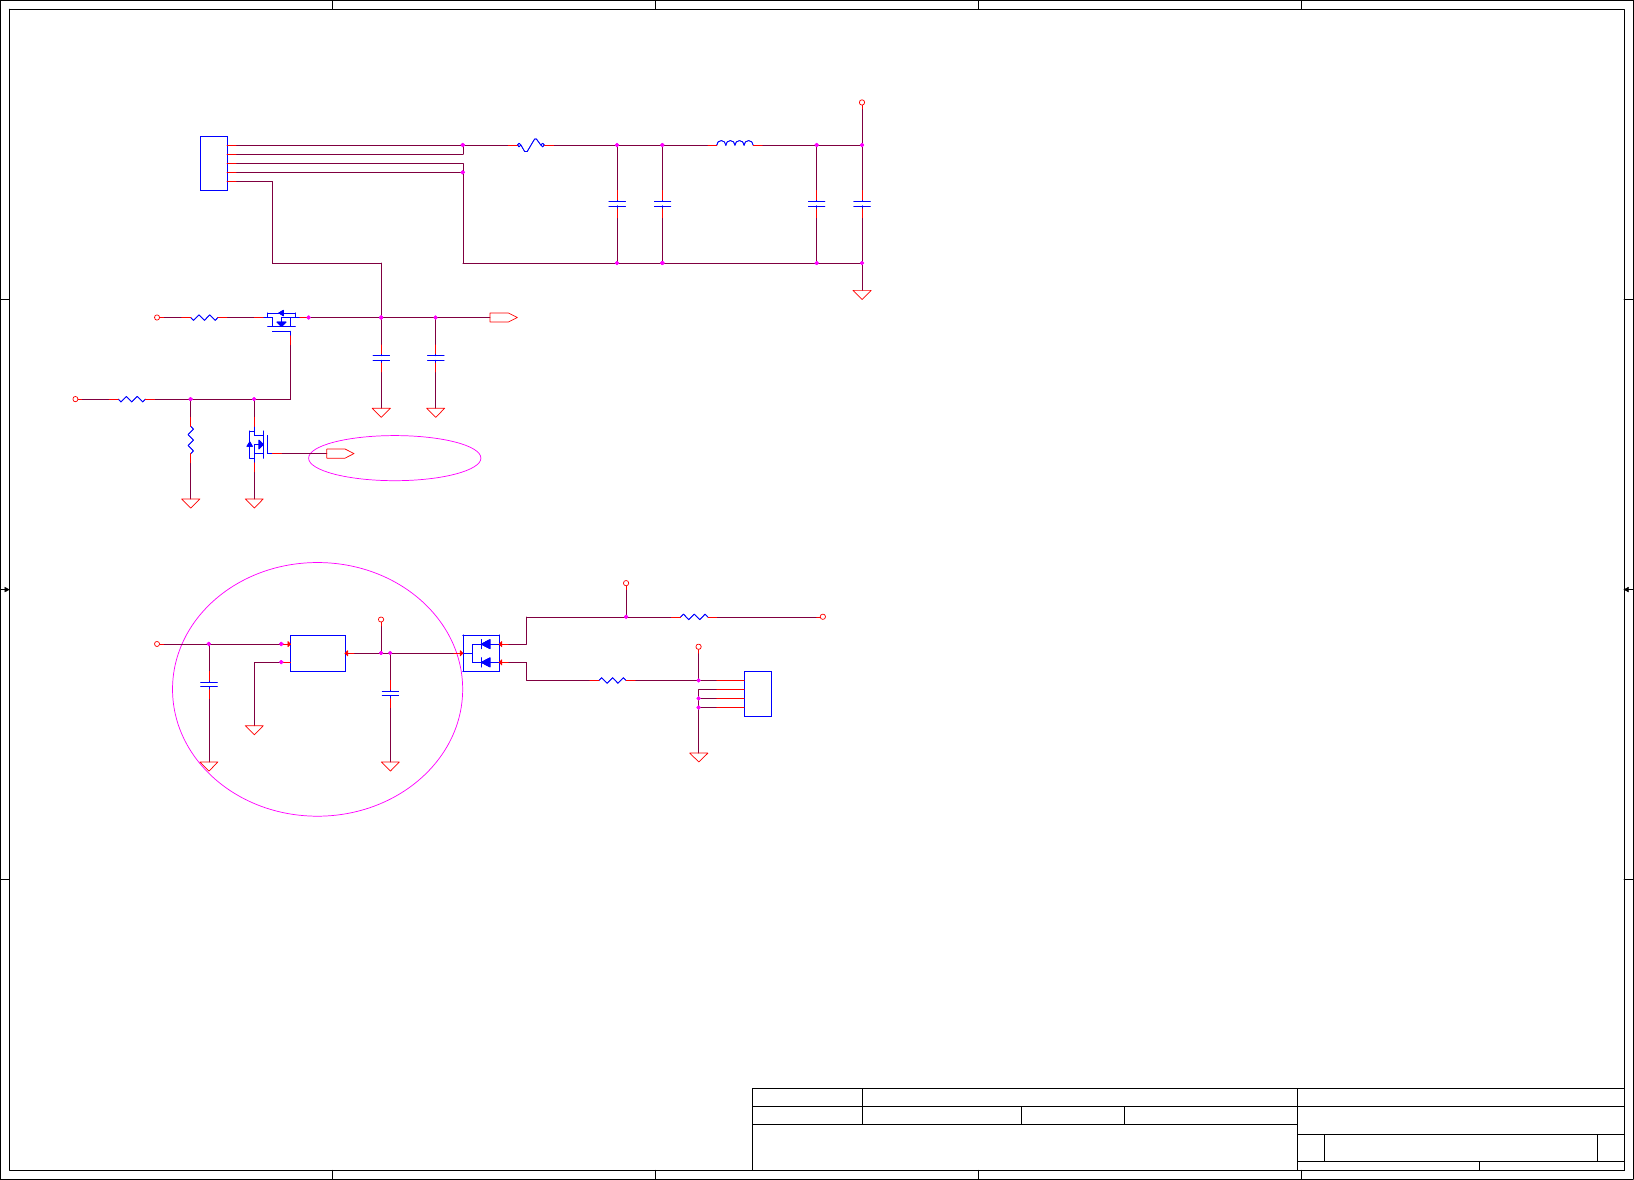Click the off-page port right of the upper MOSFET
Image resolution: width=1634 pixels, height=1180 pixels.
point(503,317)
